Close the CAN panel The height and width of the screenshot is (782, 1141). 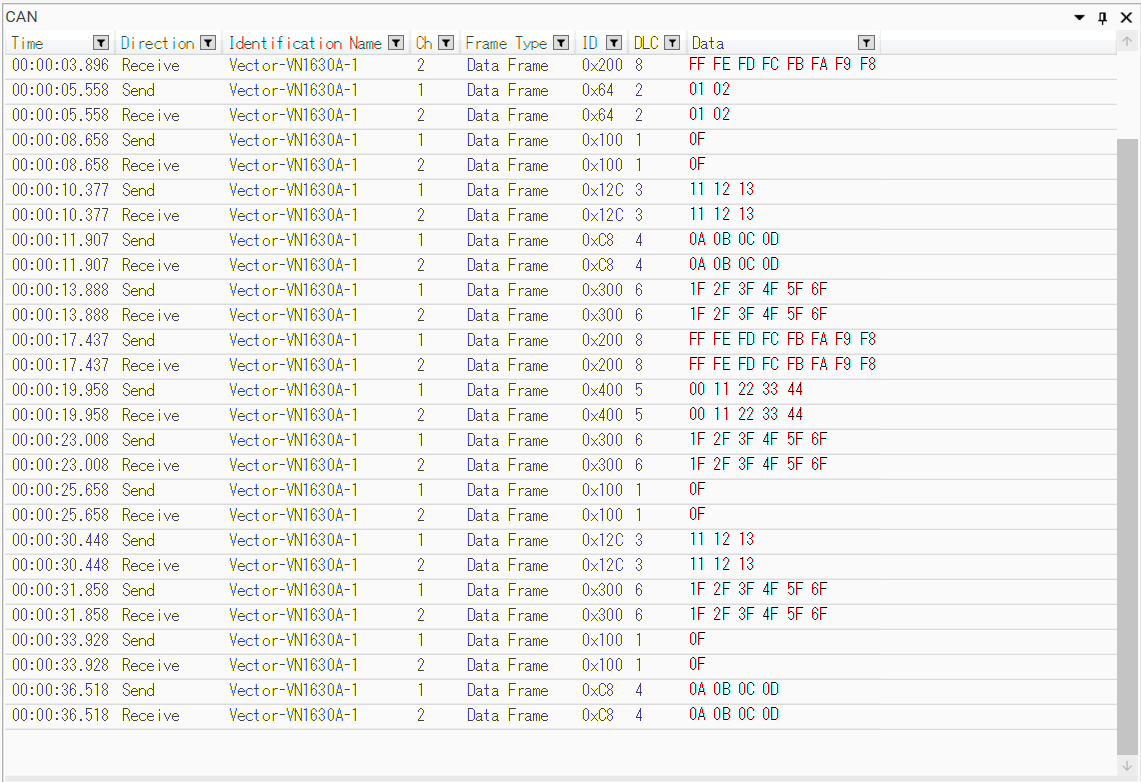1126,17
